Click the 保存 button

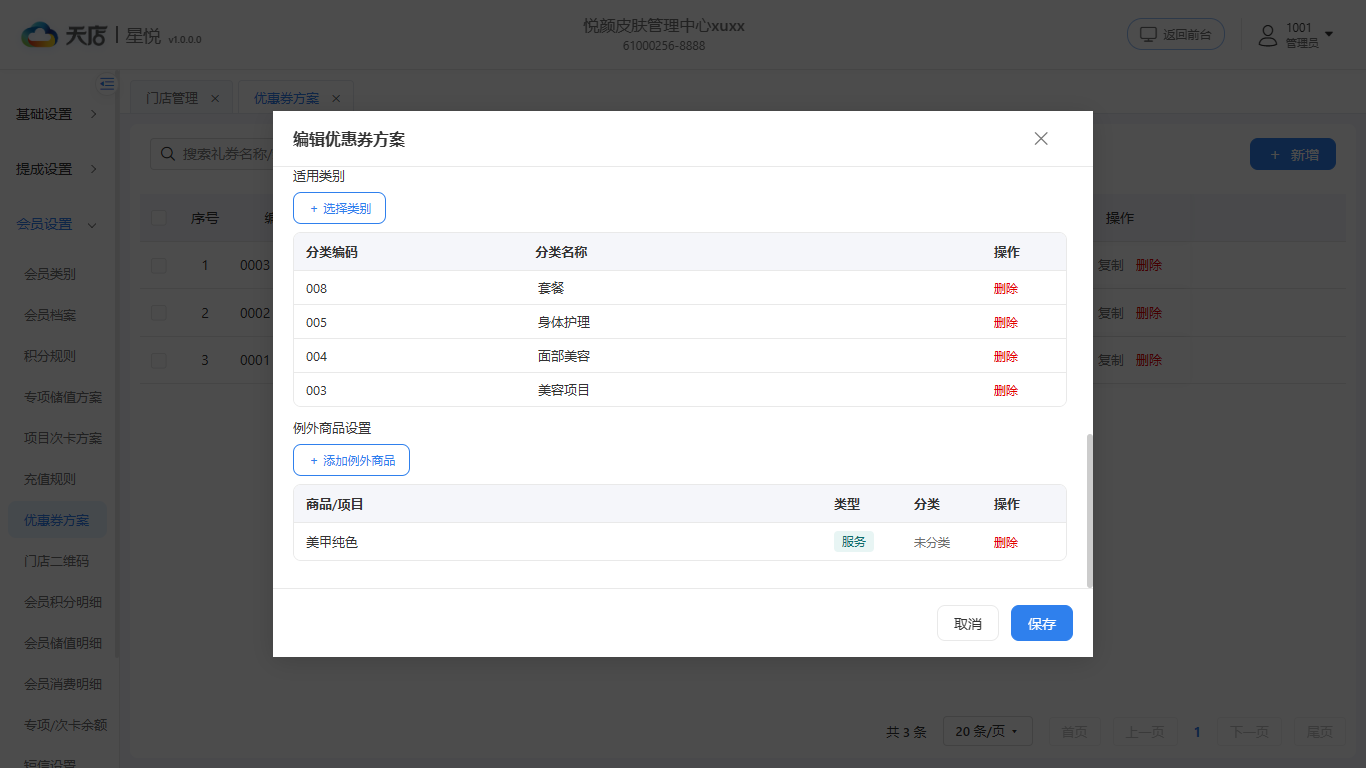click(1042, 623)
